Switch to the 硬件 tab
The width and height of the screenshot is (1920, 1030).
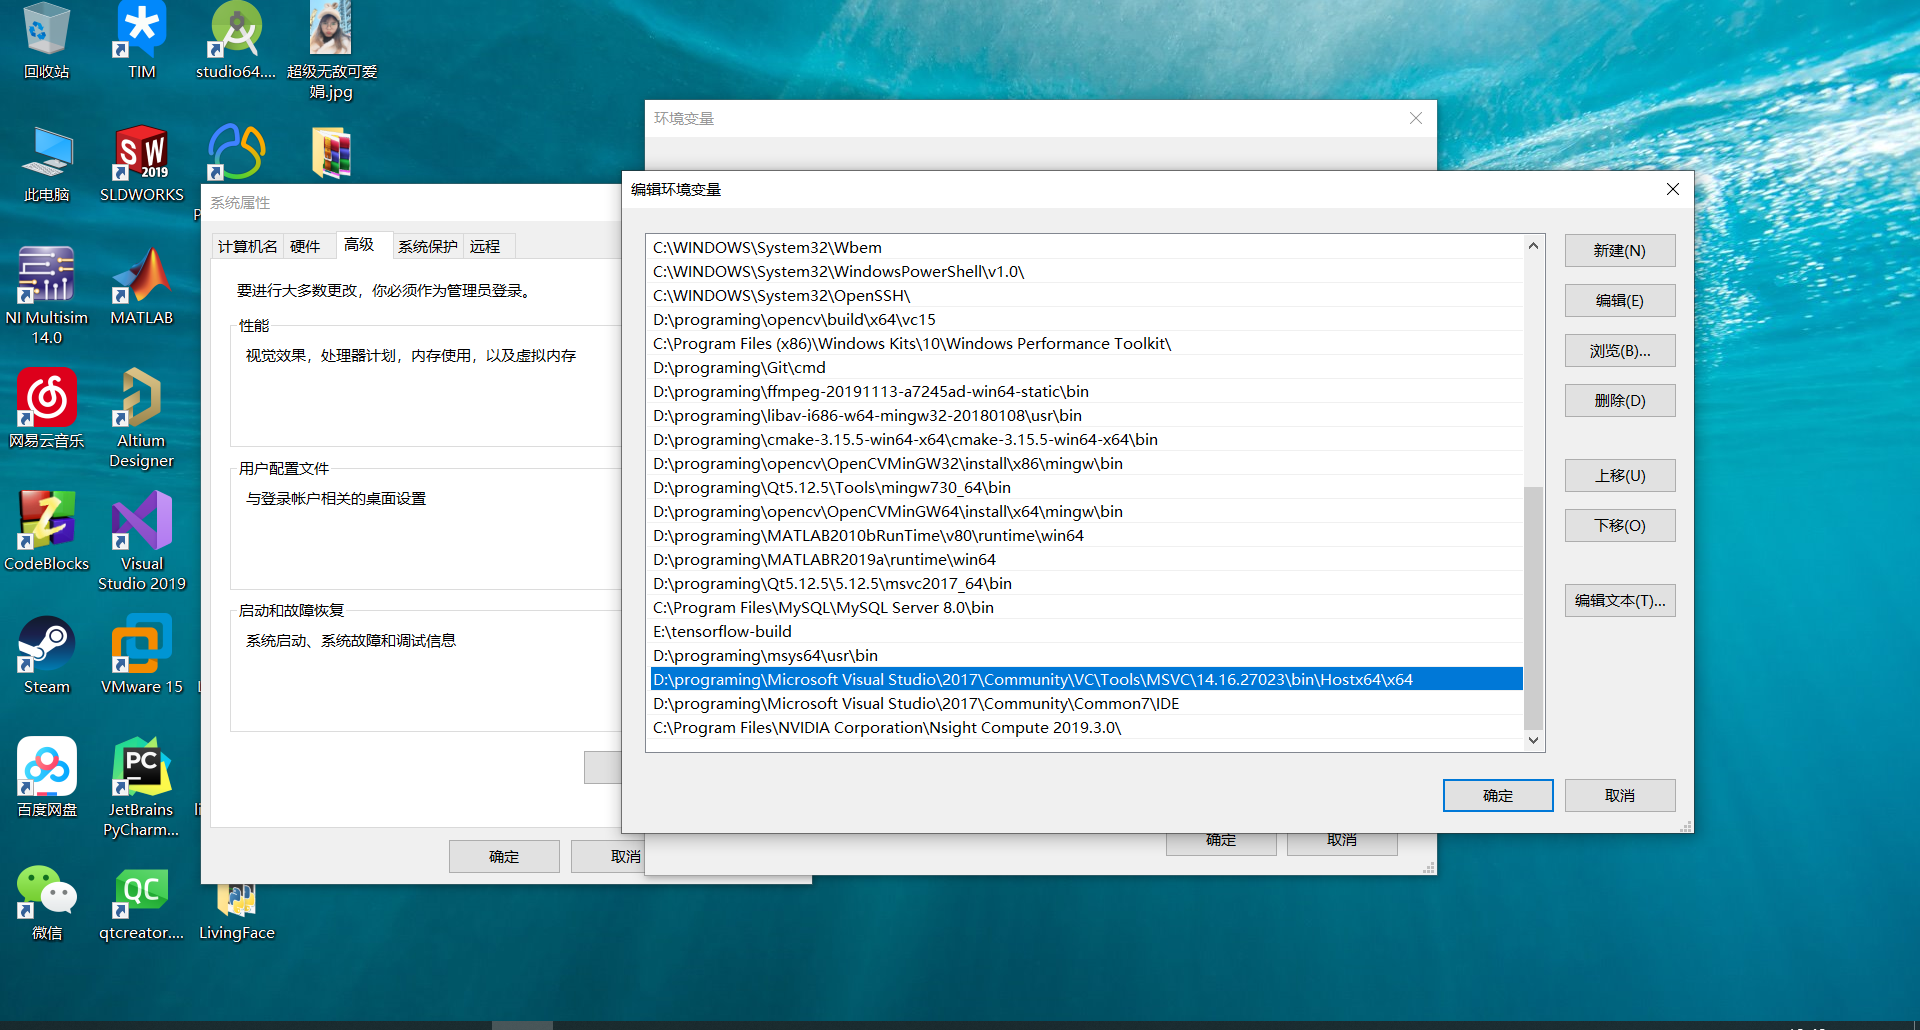pos(307,246)
